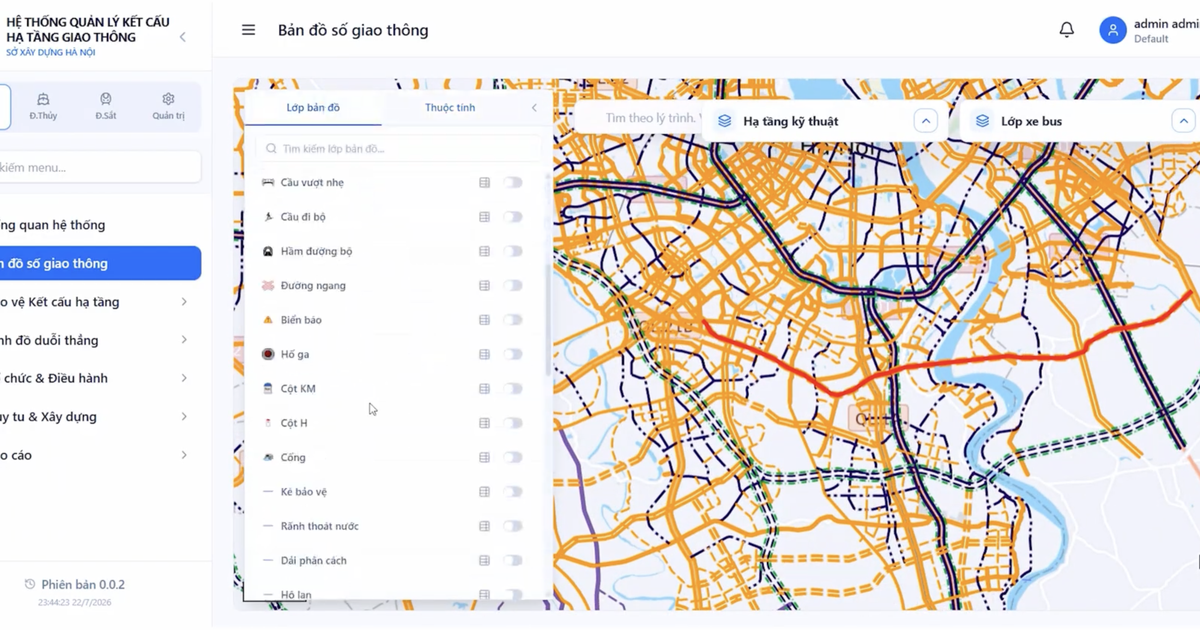Enable the Hầm đường bộ layer

coord(513,251)
